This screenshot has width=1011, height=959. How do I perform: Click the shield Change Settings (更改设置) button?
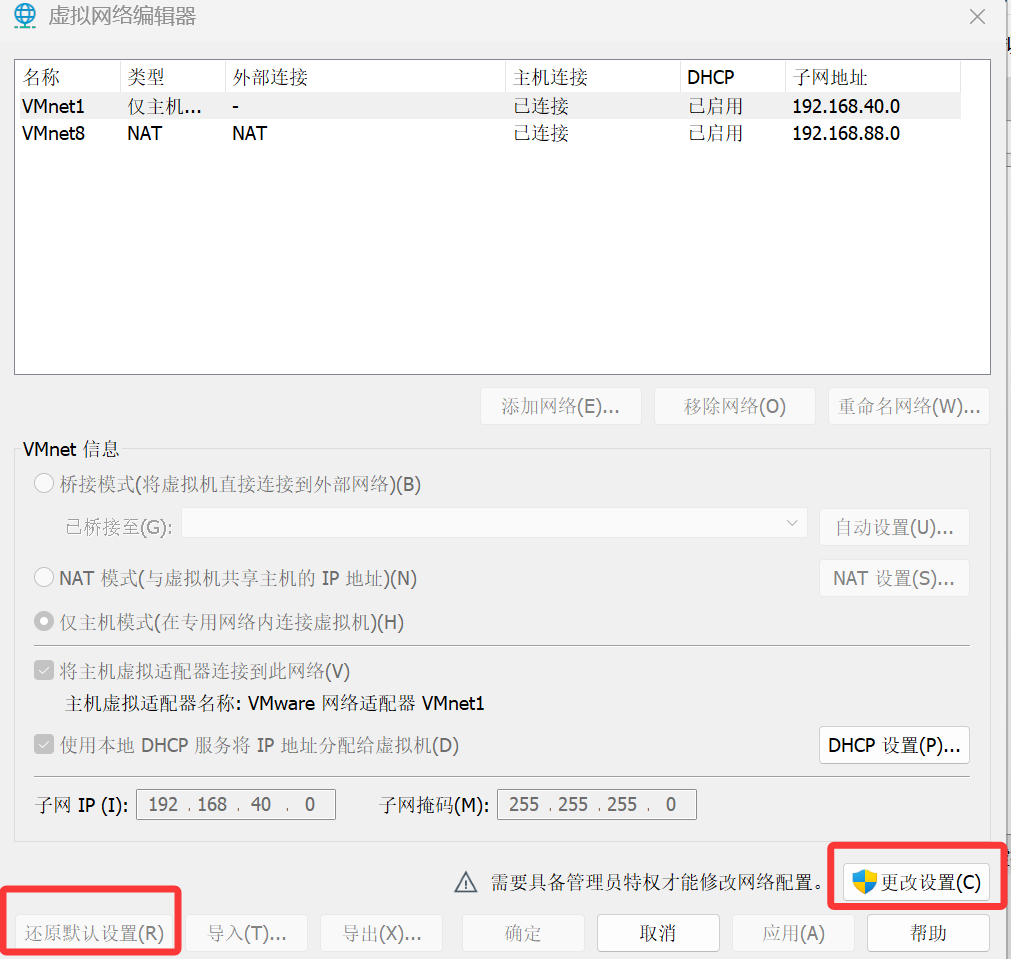pyautogui.click(x=916, y=882)
